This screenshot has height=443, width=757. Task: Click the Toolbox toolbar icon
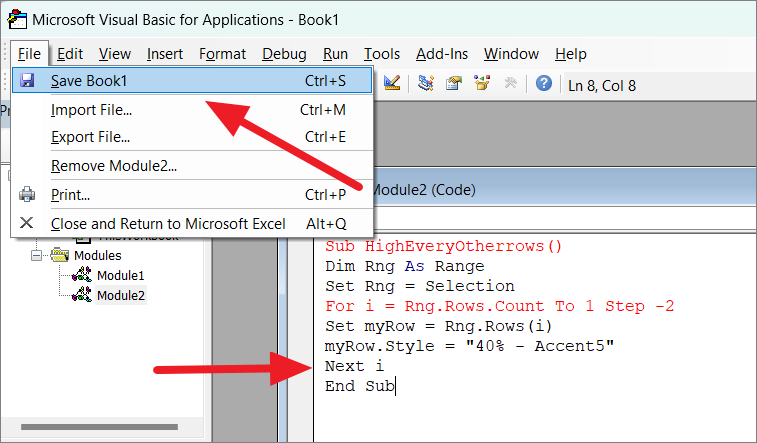(x=510, y=83)
